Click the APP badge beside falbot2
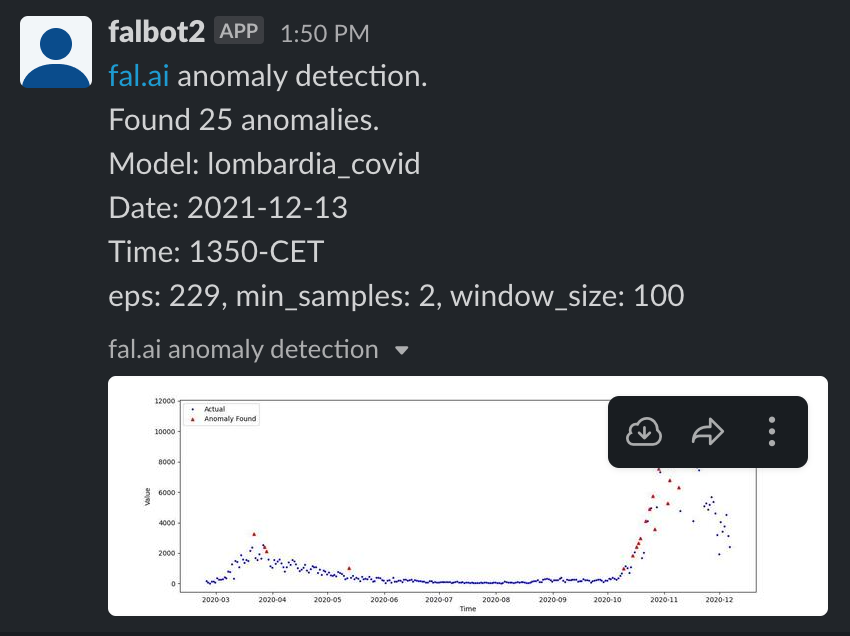 239,30
